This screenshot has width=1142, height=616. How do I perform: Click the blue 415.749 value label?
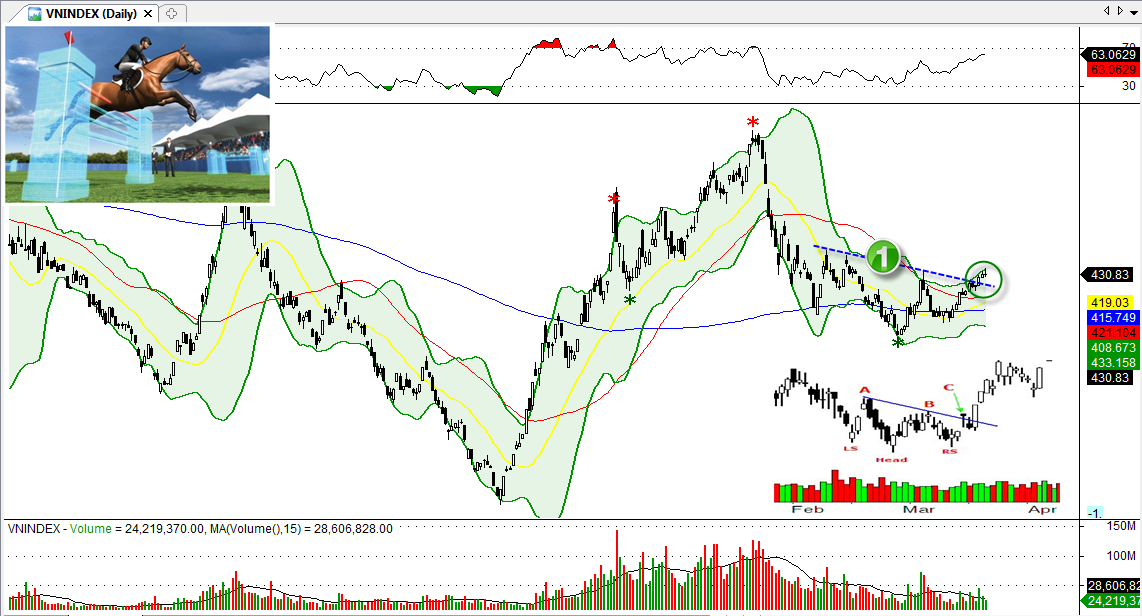pos(1111,317)
